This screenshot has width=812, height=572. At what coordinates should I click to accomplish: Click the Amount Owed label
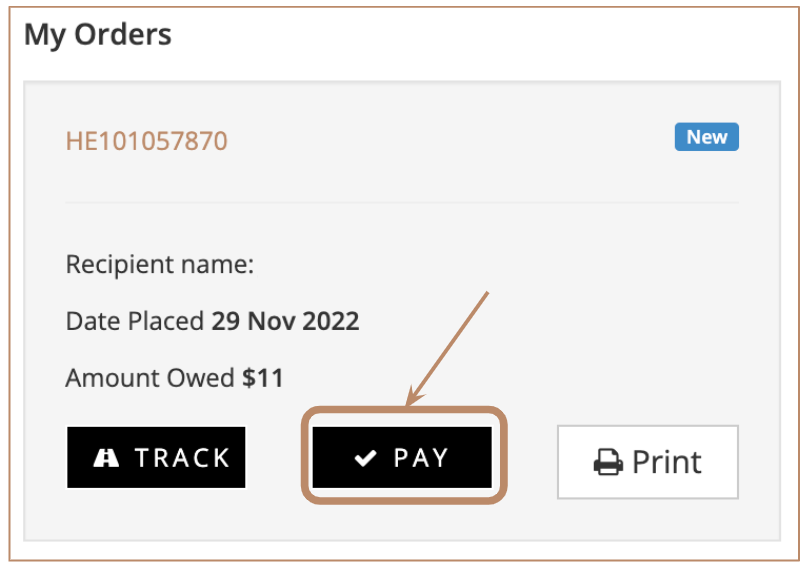click(x=151, y=378)
